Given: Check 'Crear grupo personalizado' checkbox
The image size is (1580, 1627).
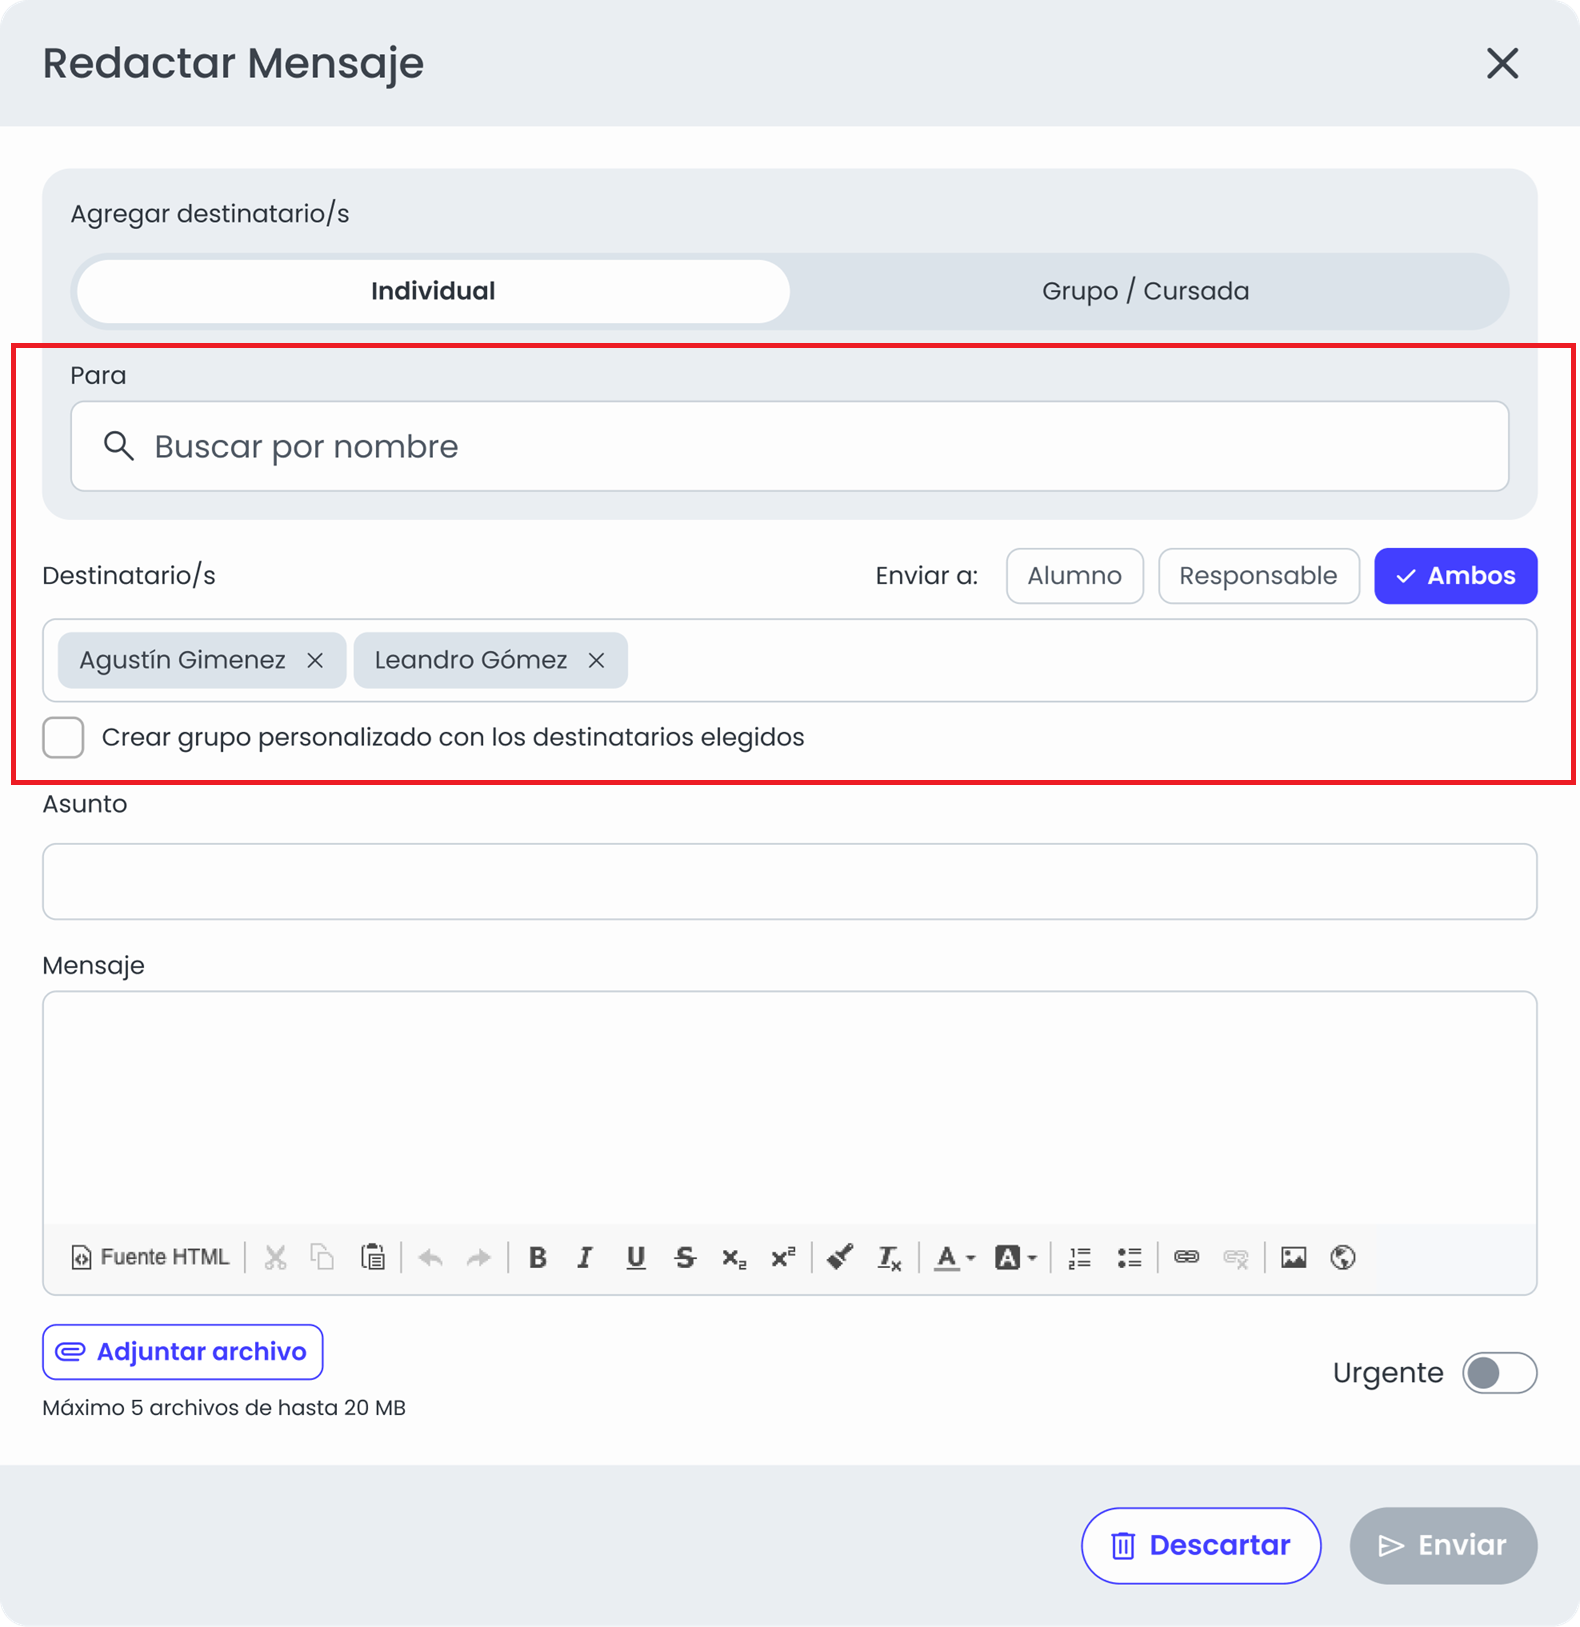Looking at the screenshot, I should (63, 737).
